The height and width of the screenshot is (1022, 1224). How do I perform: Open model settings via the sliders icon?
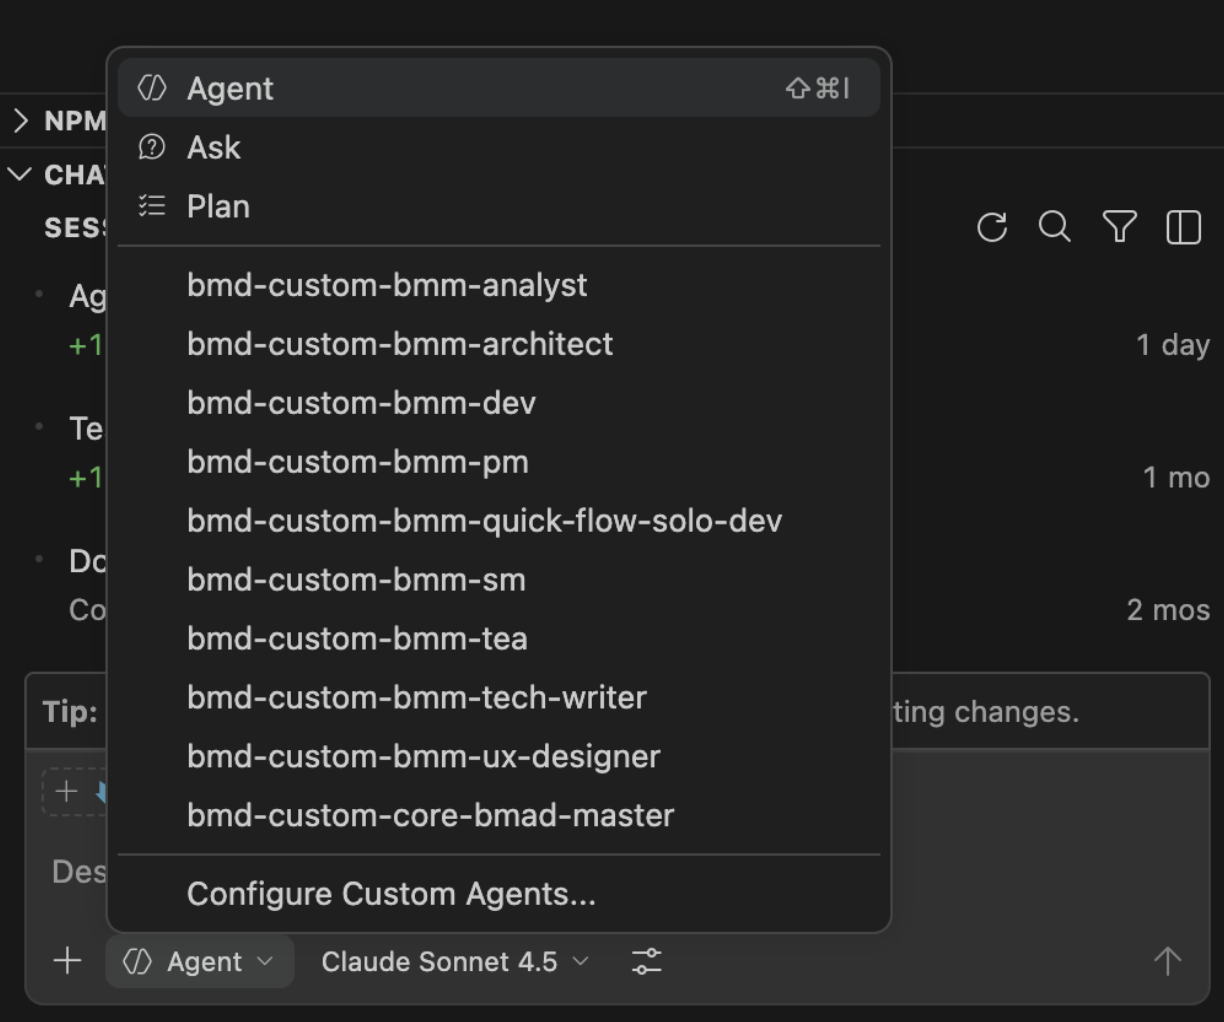coord(646,961)
